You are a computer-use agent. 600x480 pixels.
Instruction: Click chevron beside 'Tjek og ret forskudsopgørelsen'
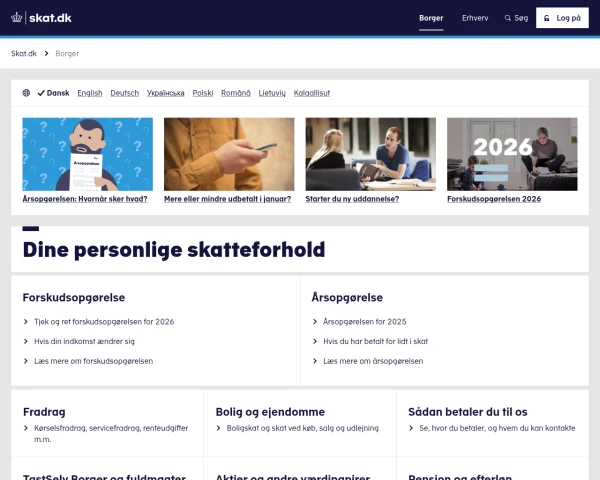[26, 322]
